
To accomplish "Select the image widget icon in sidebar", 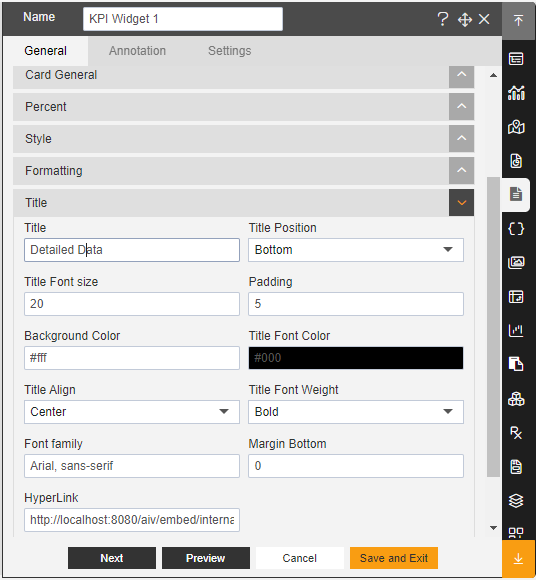I will [x=516, y=263].
